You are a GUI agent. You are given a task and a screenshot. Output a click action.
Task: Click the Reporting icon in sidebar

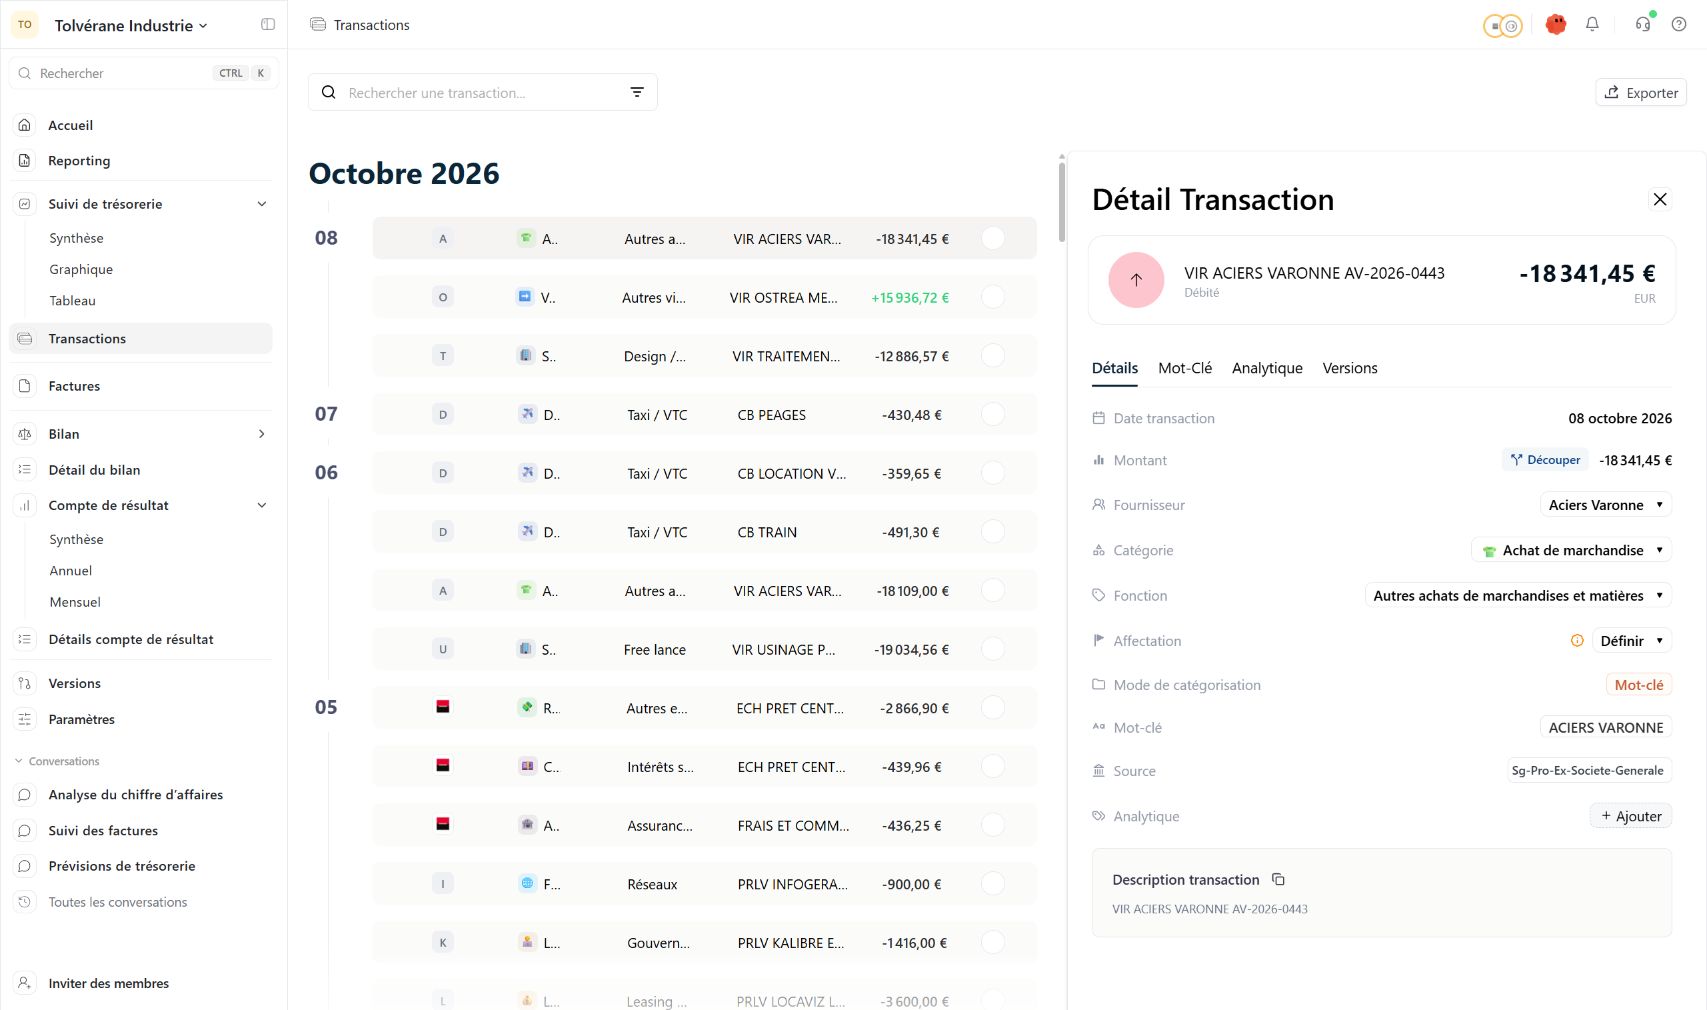click(25, 161)
